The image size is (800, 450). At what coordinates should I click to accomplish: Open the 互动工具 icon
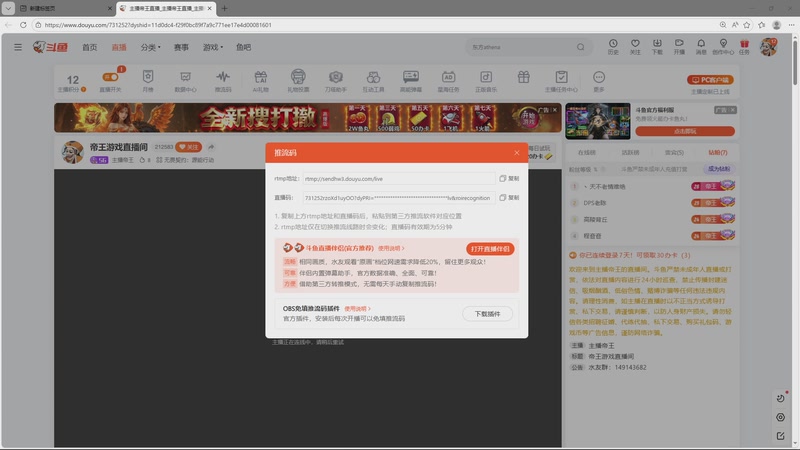coord(373,81)
